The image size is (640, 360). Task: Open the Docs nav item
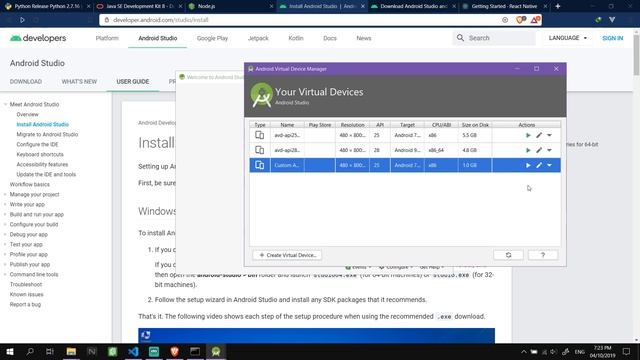(330, 38)
